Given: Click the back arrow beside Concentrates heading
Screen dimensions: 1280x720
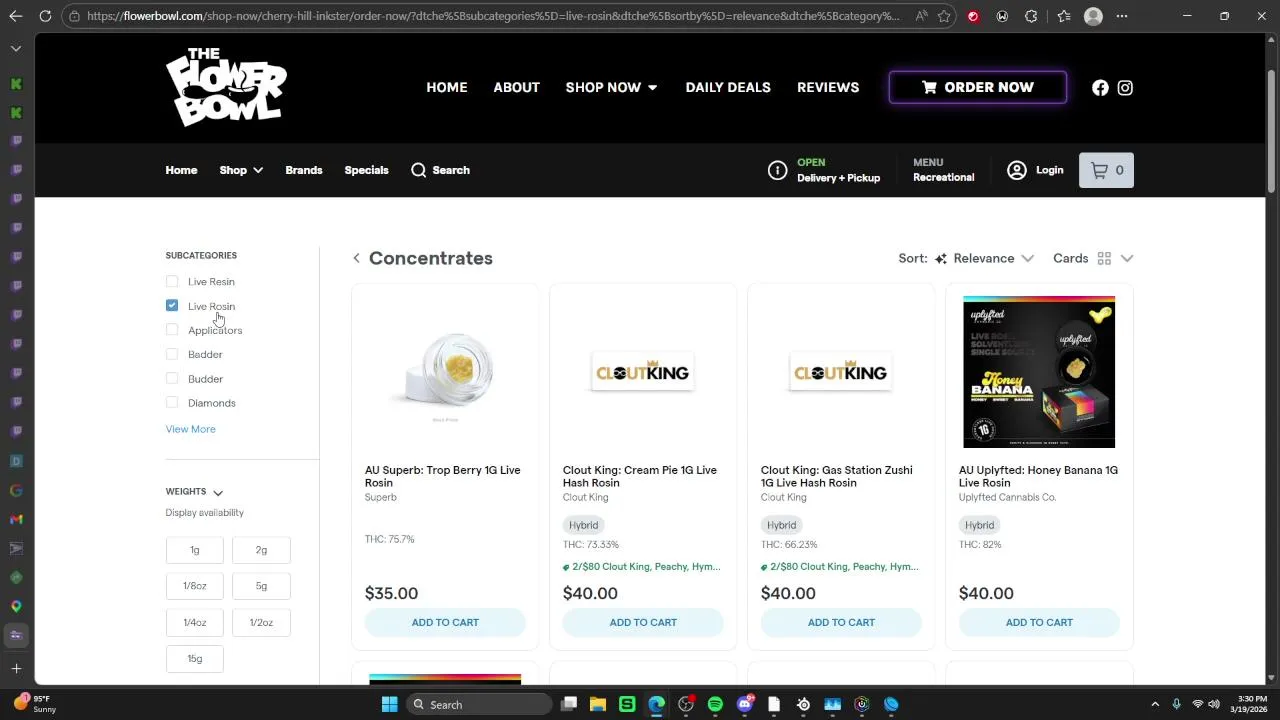Looking at the screenshot, I should point(356,258).
